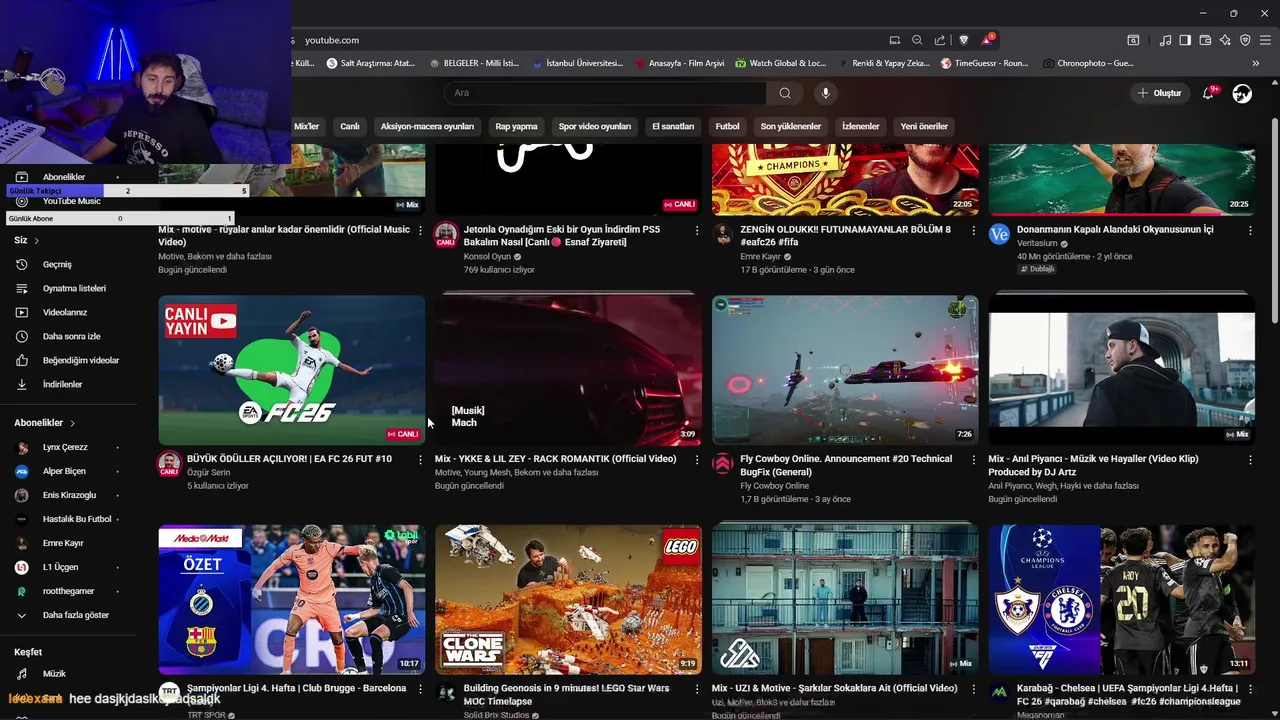
Task: Select the Rap yapma chip
Action: click(516, 127)
